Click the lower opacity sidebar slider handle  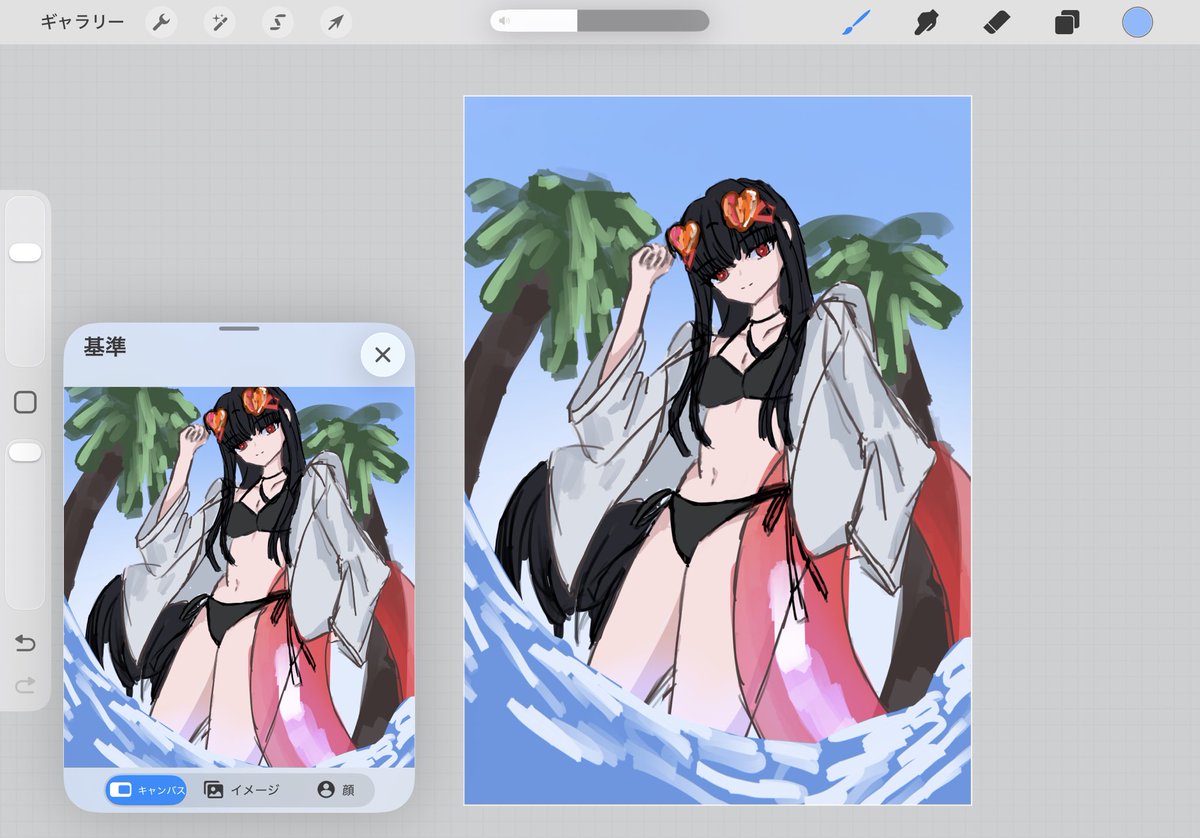pos(25,453)
